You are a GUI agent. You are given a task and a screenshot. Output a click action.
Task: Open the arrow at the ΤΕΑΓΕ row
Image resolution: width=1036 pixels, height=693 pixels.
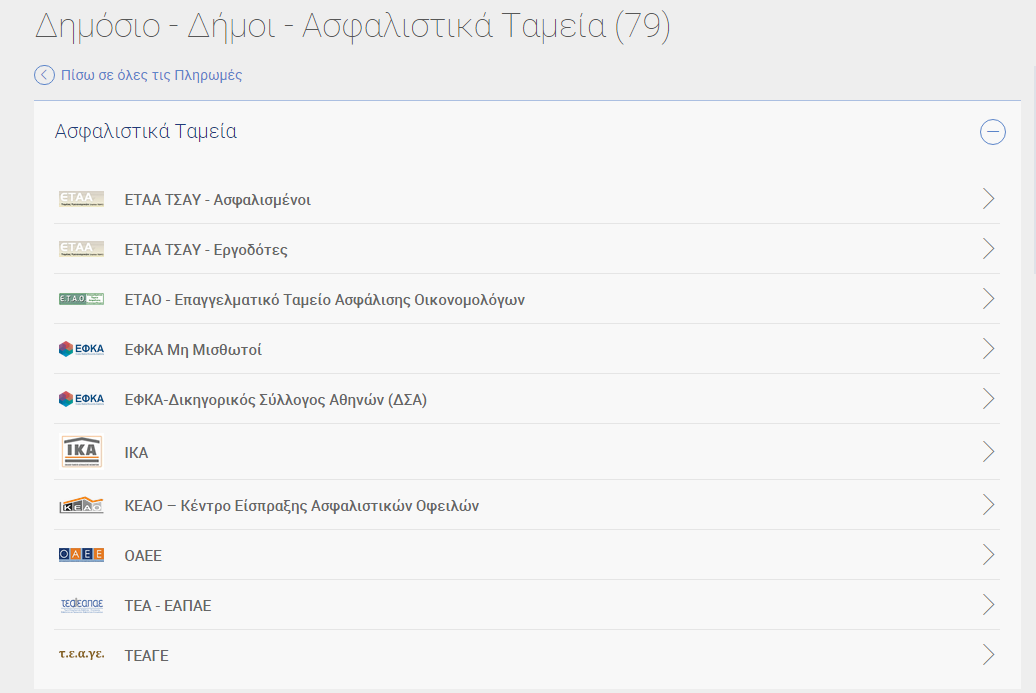[988, 655]
